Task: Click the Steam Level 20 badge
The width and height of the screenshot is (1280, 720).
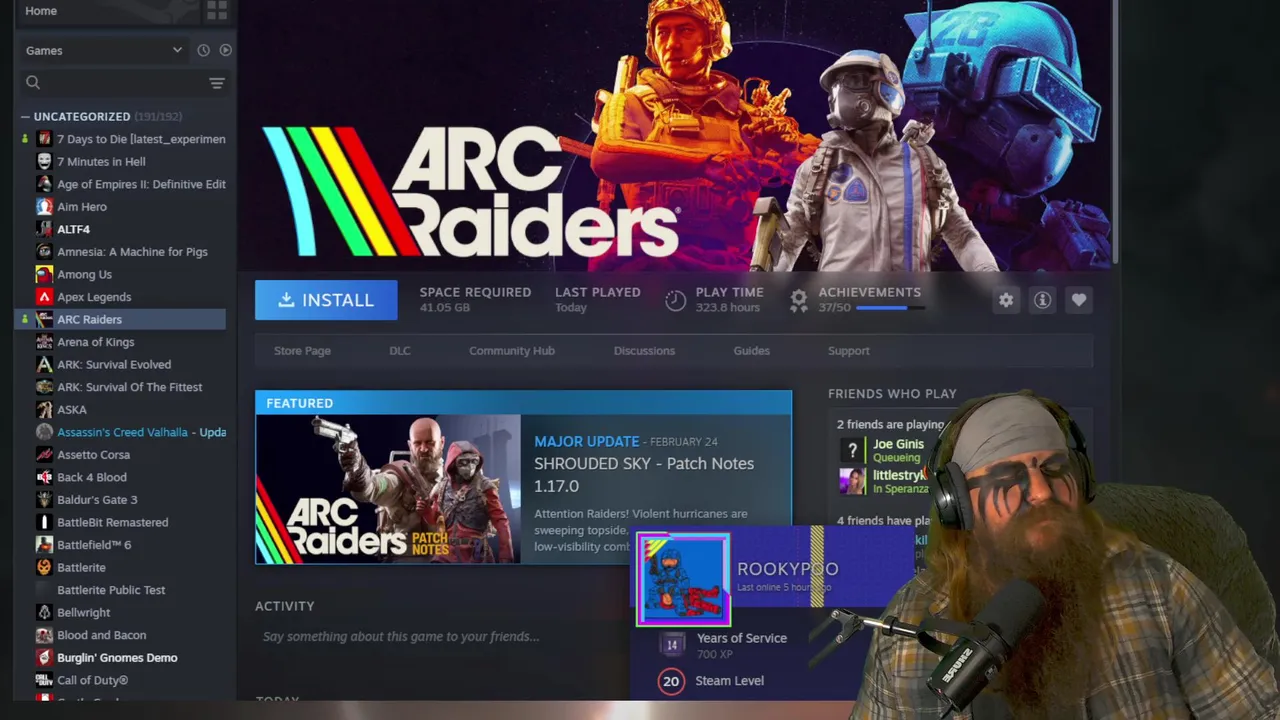Action: 671,681
